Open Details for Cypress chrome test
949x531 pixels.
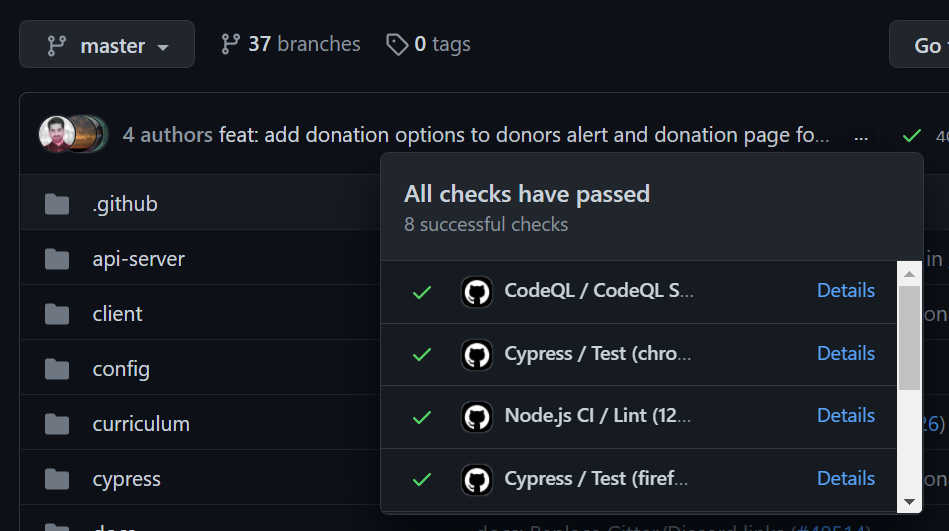point(846,353)
